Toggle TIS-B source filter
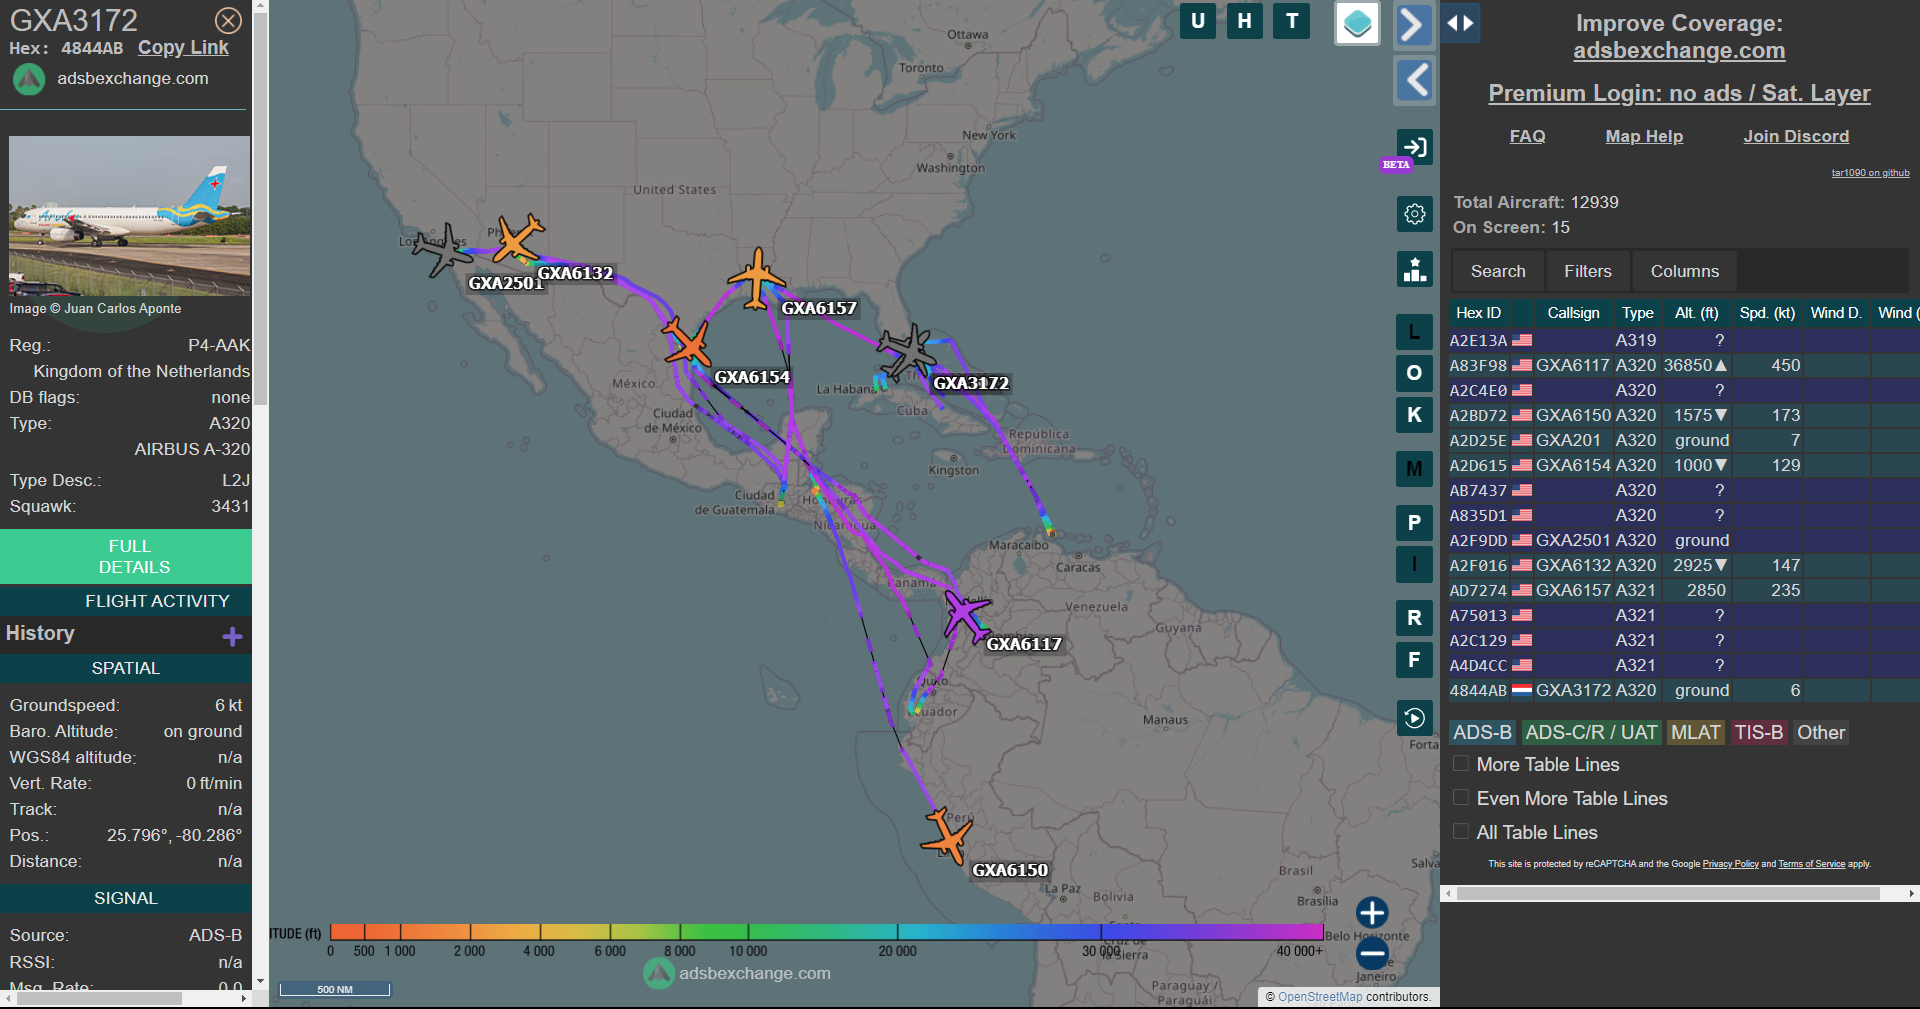This screenshot has width=1920, height=1009. tap(1759, 732)
